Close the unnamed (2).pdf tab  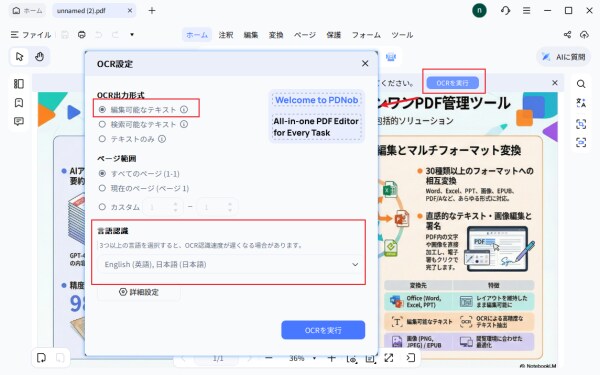click(x=130, y=11)
